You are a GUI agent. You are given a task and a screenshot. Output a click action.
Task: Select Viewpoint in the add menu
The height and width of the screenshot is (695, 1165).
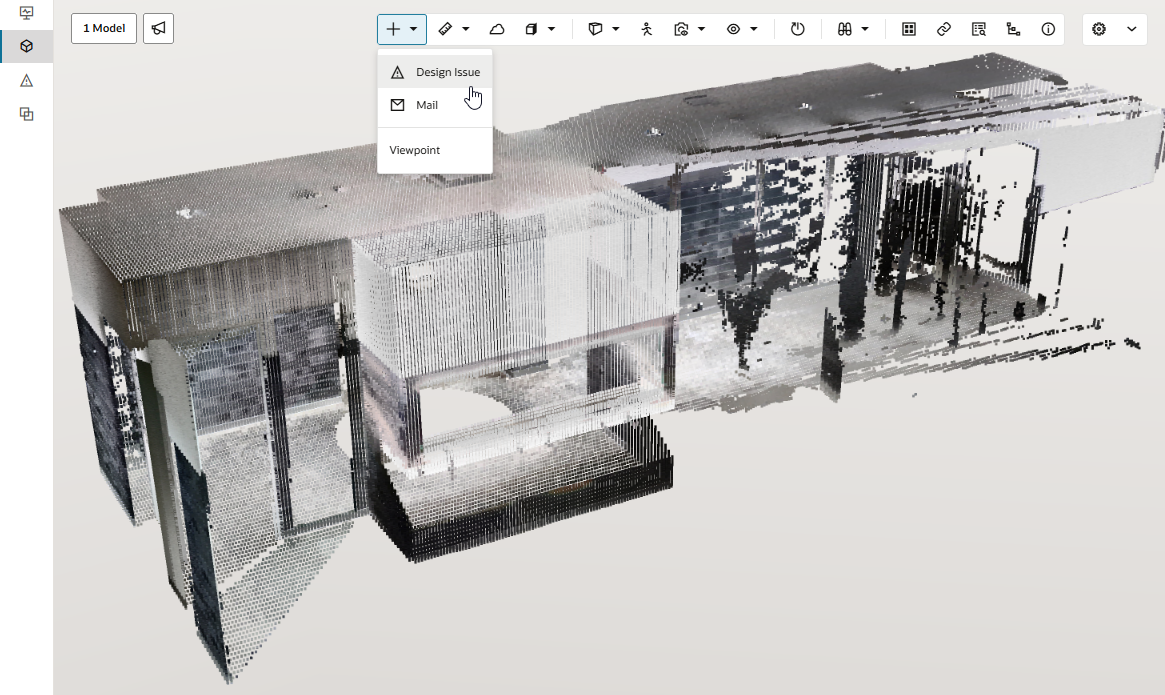click(415, 150)
